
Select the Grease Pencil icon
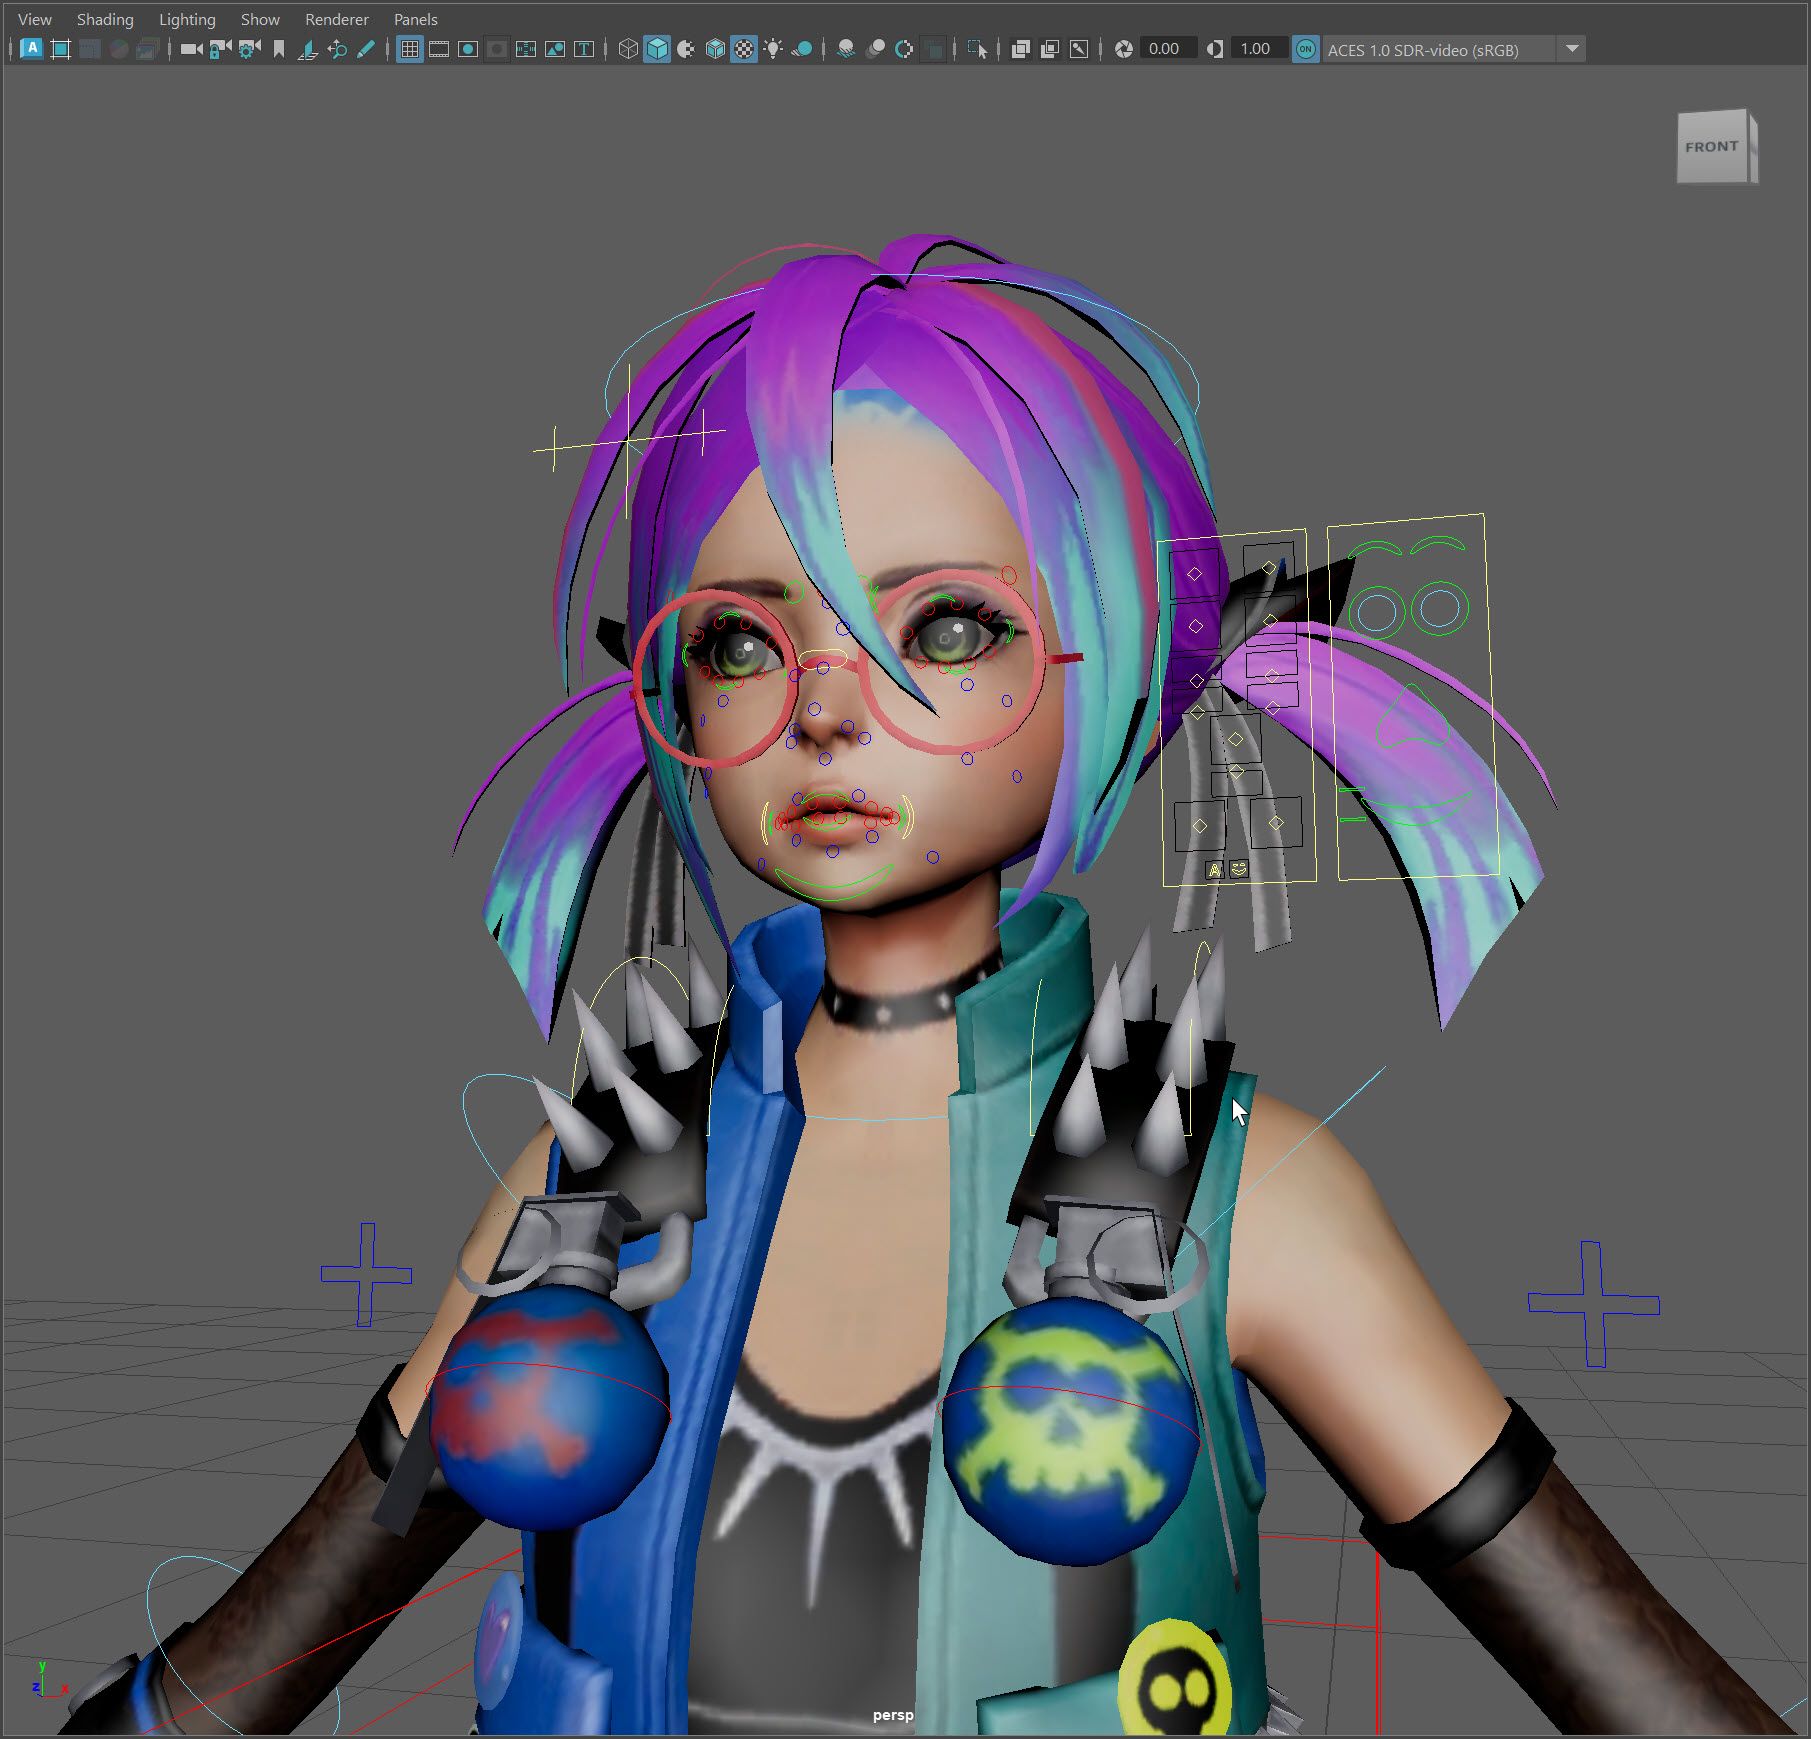tap(366, 49)
